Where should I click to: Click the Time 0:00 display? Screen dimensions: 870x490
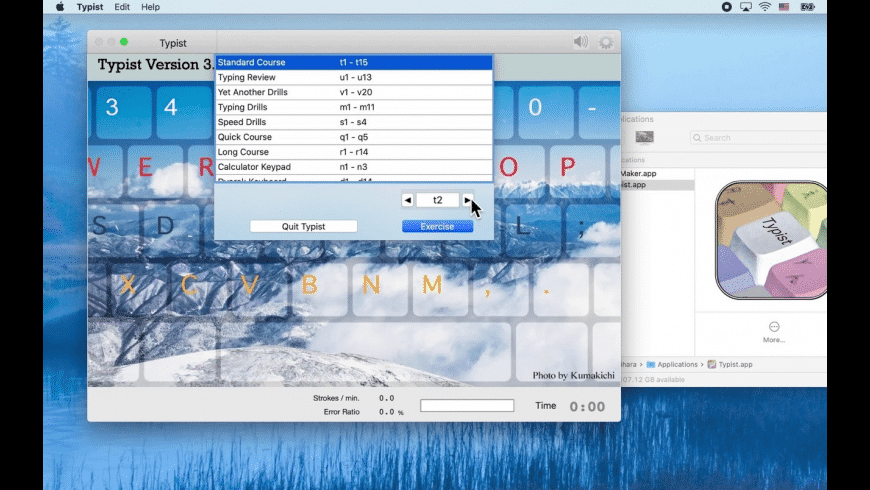pyautogui.click(x=587, y=407)
